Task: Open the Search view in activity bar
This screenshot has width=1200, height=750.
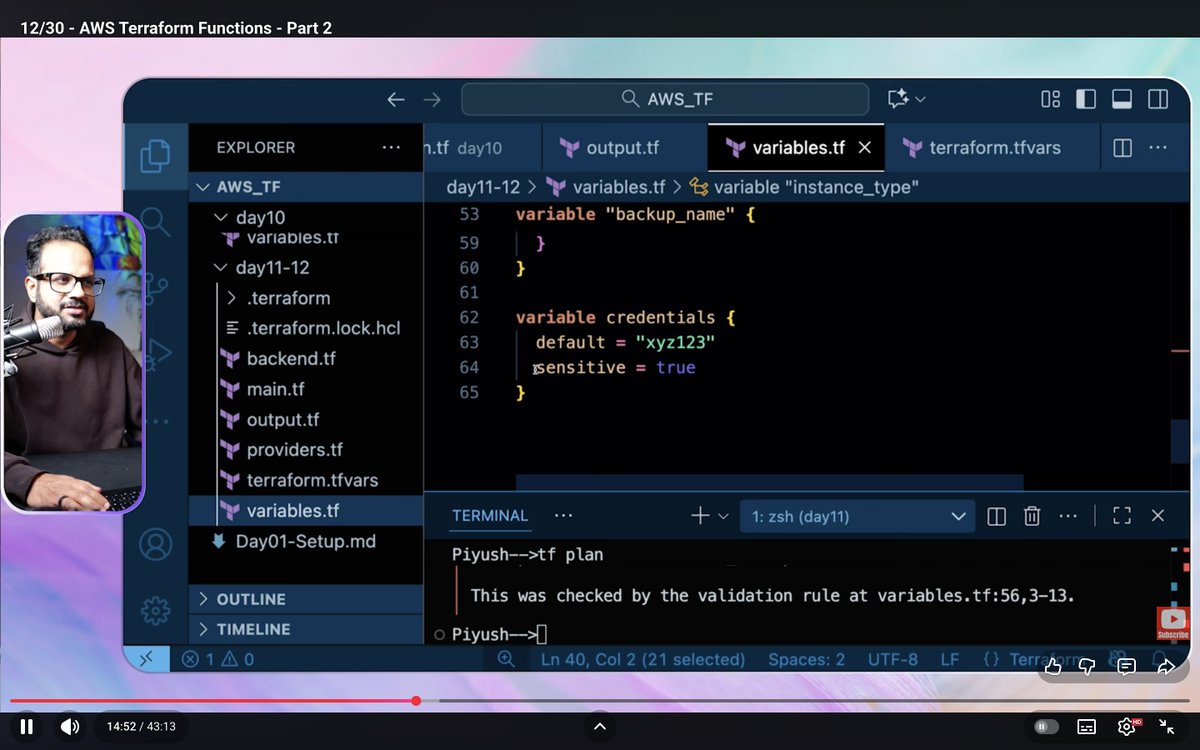Action: pyautogui.click(x=155, y=221)
